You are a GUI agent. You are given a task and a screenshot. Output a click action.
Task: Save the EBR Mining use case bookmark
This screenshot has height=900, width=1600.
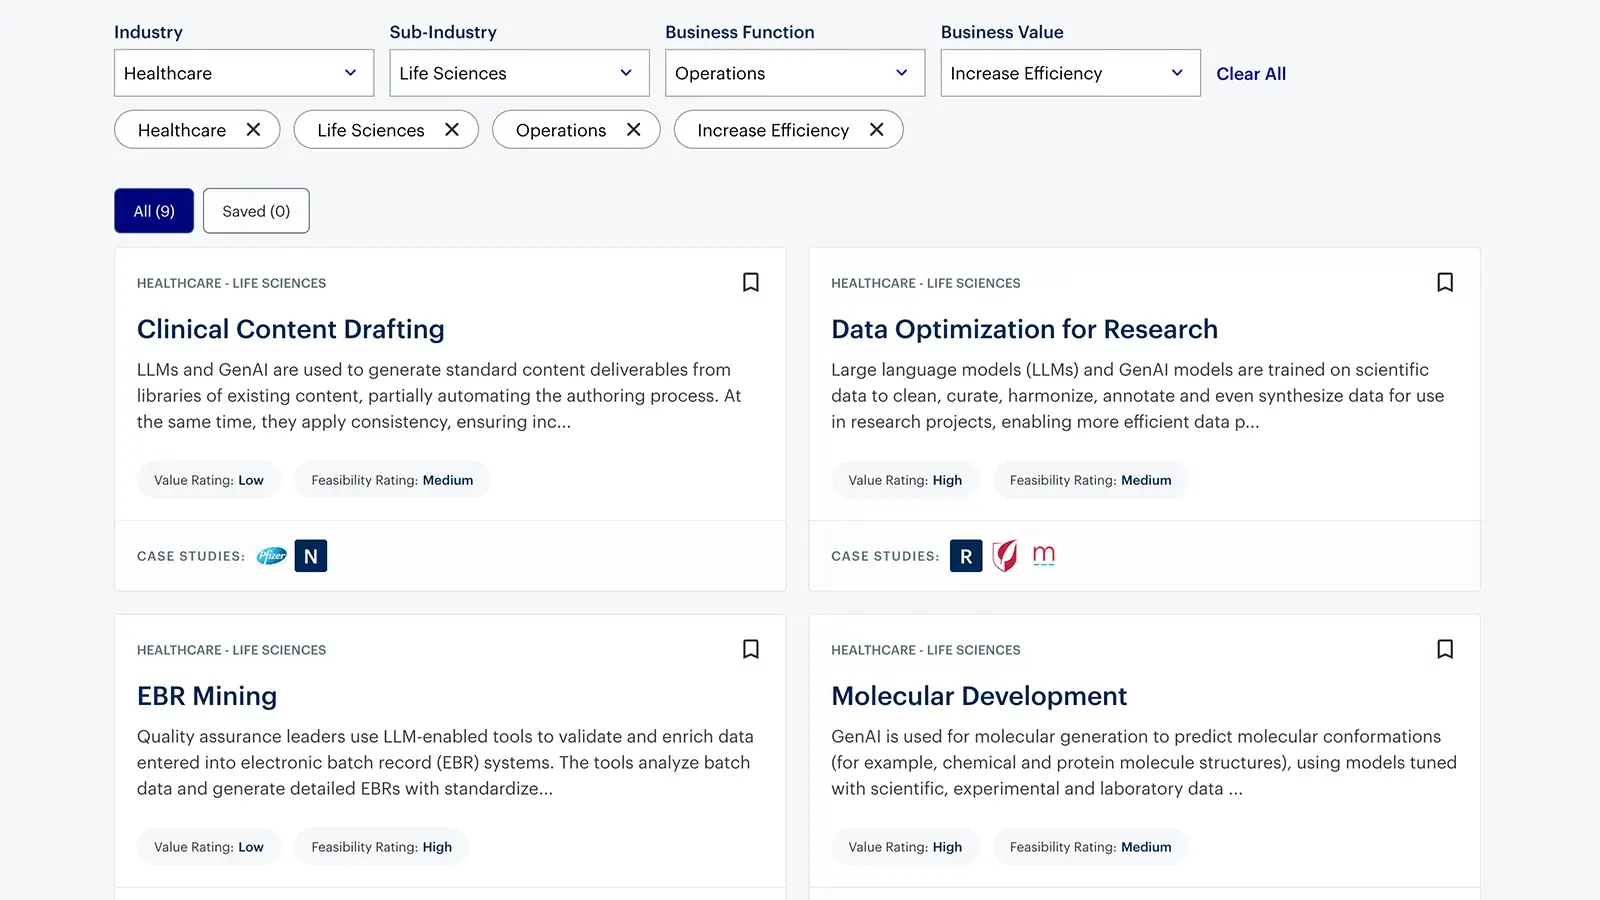click(751, 649)
